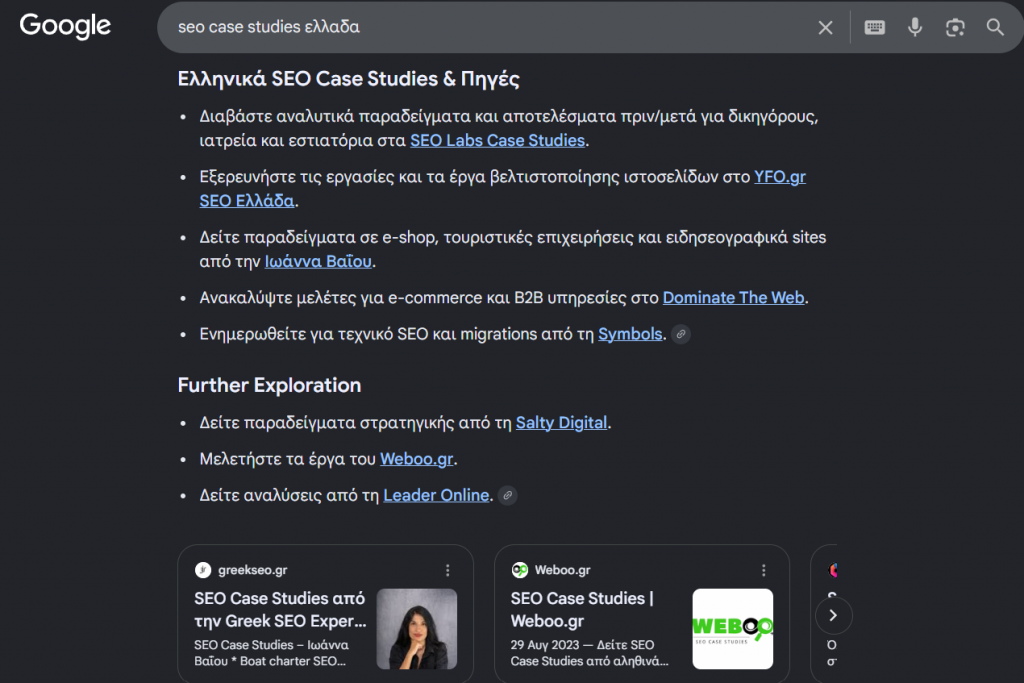Click the greekseo.gr favicon

coord(203,570)
